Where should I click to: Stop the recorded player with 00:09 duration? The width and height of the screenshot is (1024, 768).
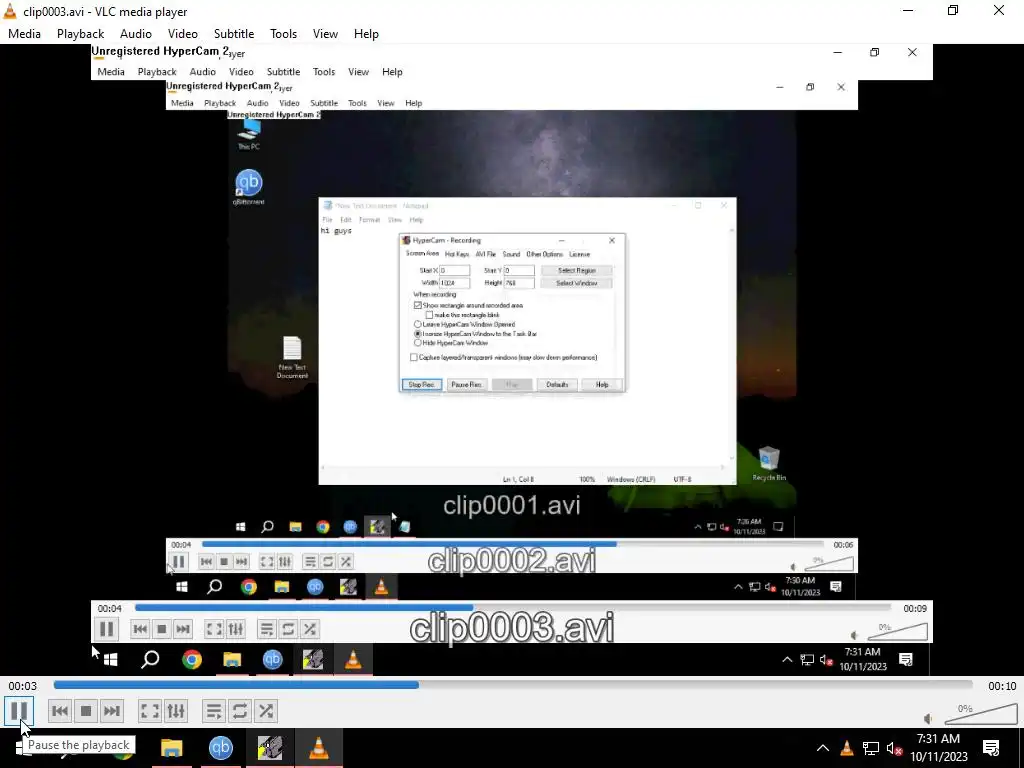(x=161, y=629)
